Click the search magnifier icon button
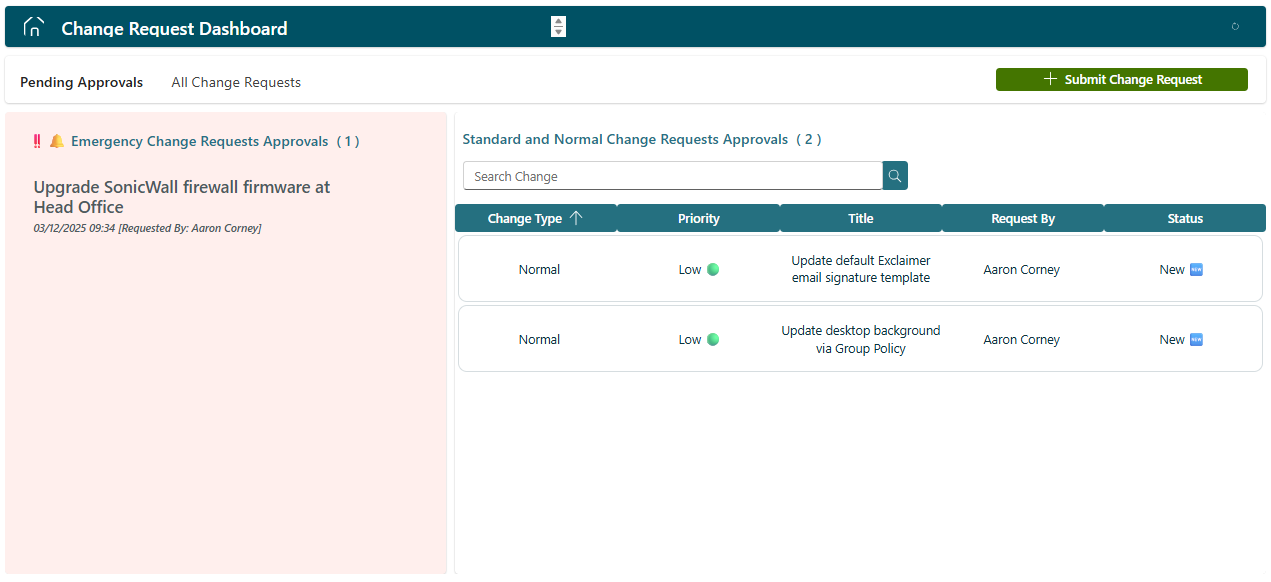The height and width of the screenshot is (582, 1271). click(895, 176)
